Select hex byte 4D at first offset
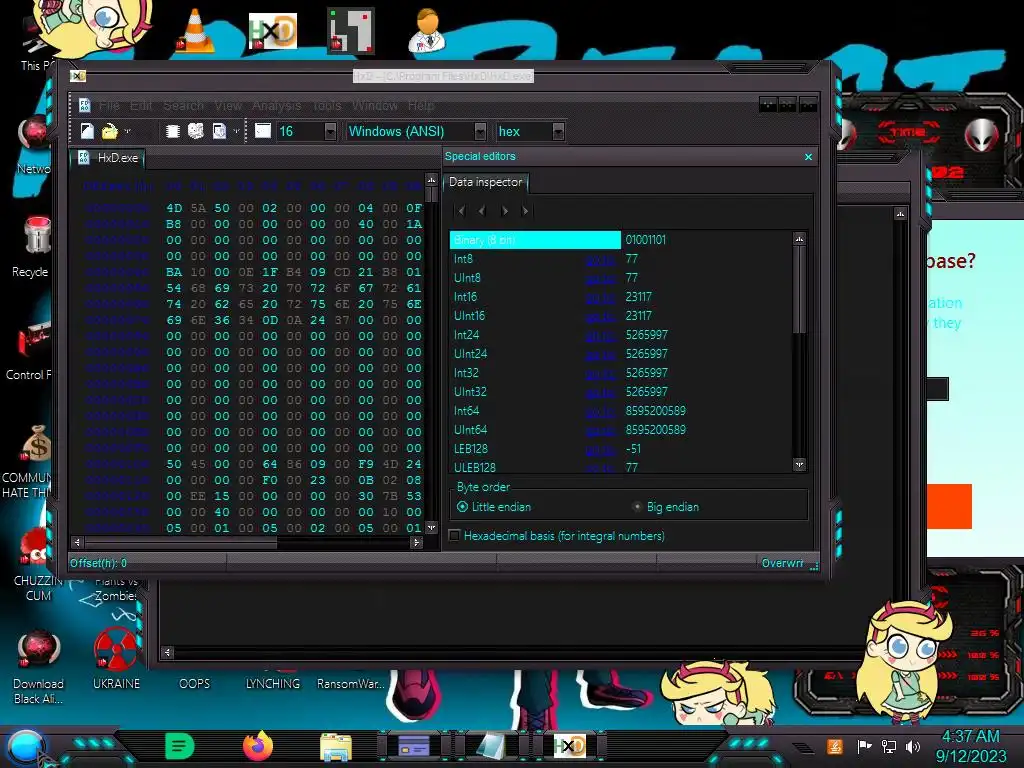Viewport: 1024px width, 768px height. pyautogui.click(x=174, y=208)
